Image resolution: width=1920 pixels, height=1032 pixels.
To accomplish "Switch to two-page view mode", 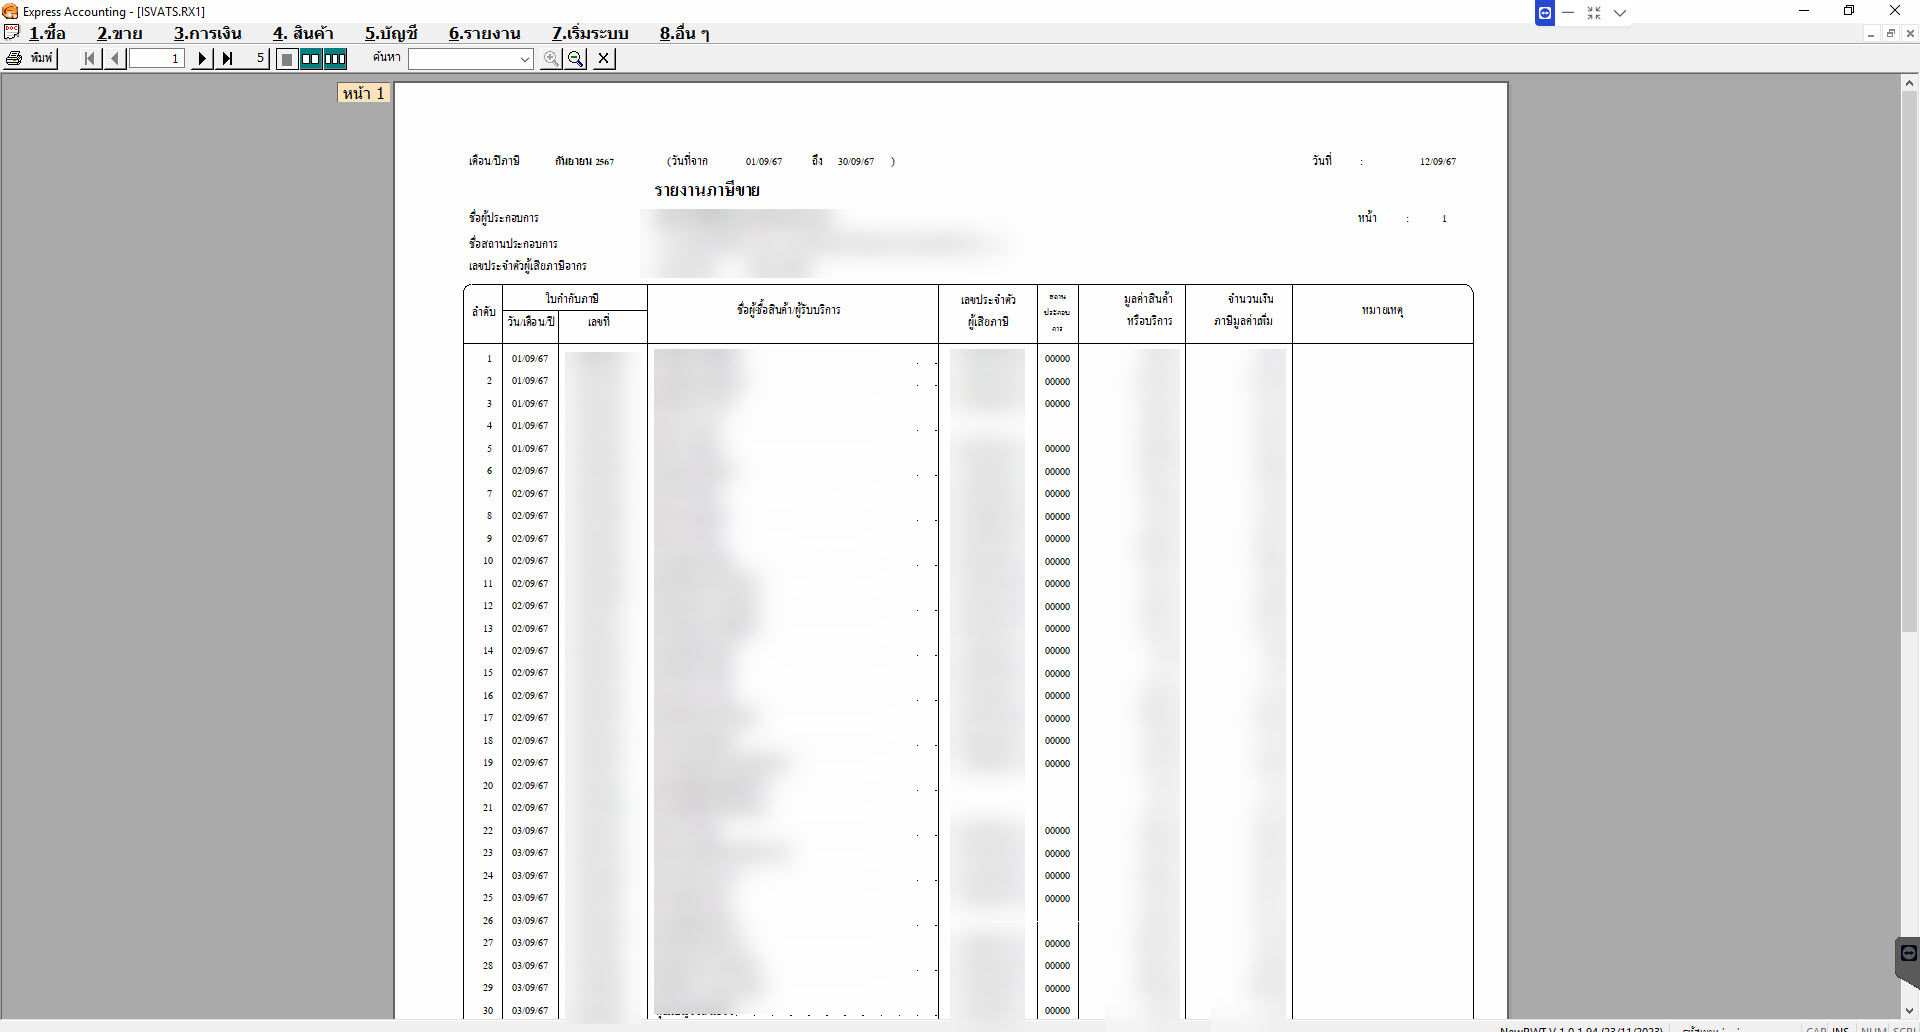I will coord(311,58).
